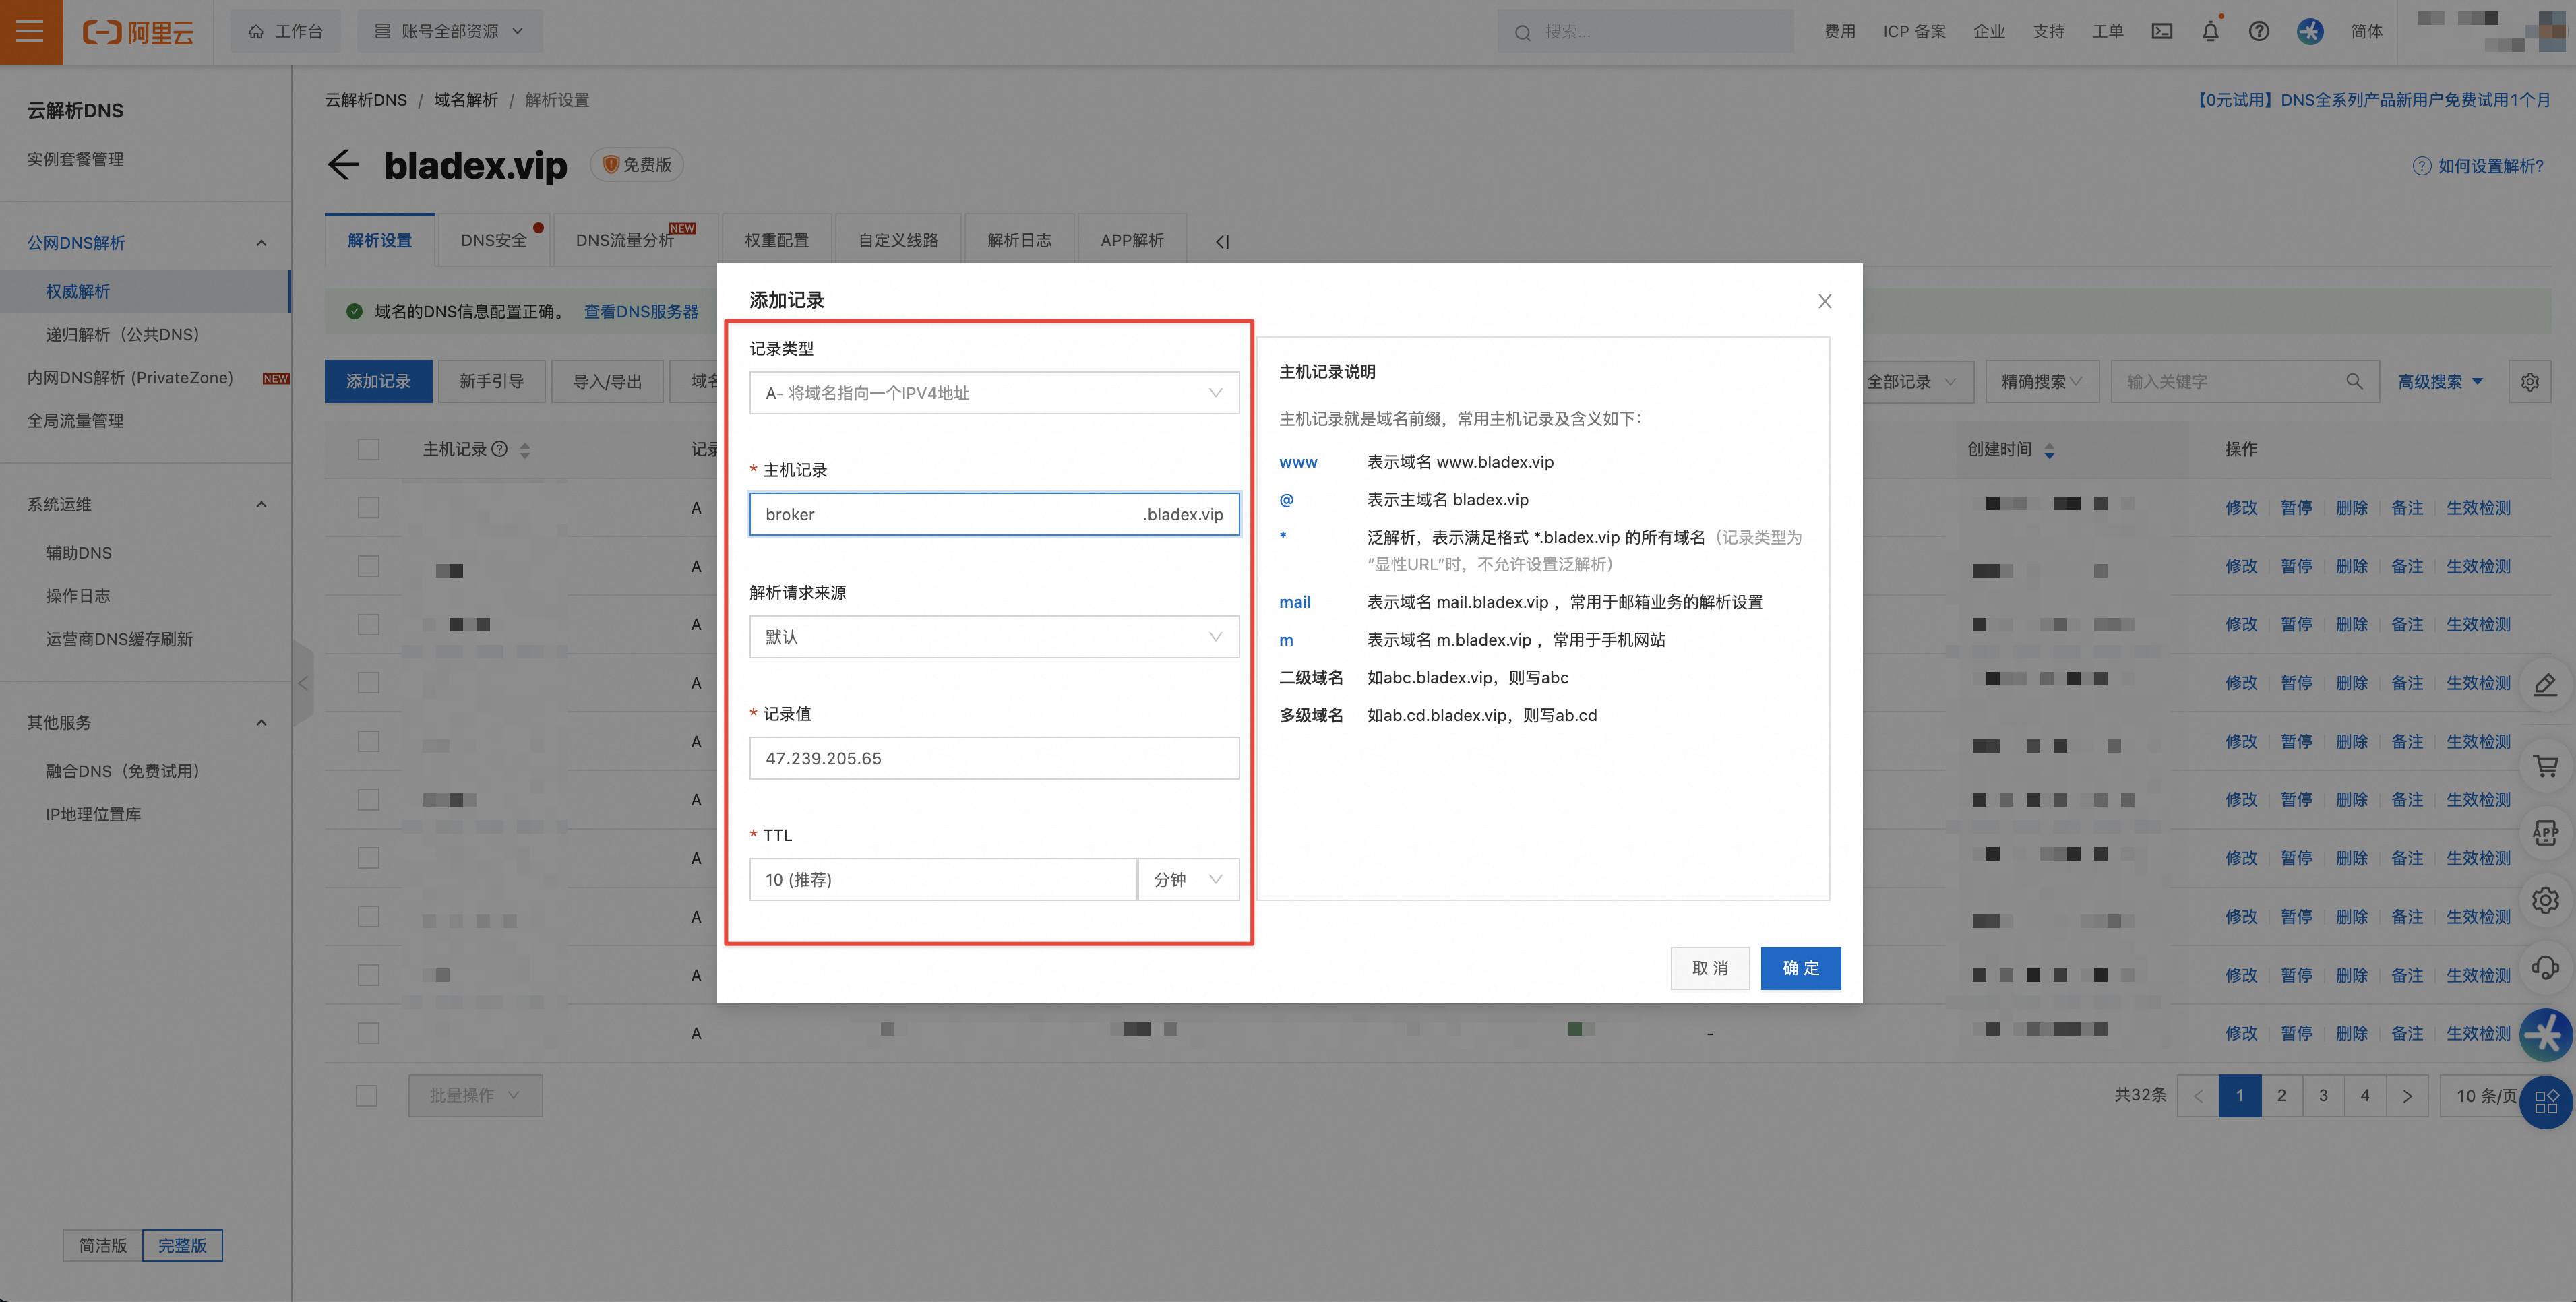Click the 主机记录 broker input field

(x=994, y=515)
